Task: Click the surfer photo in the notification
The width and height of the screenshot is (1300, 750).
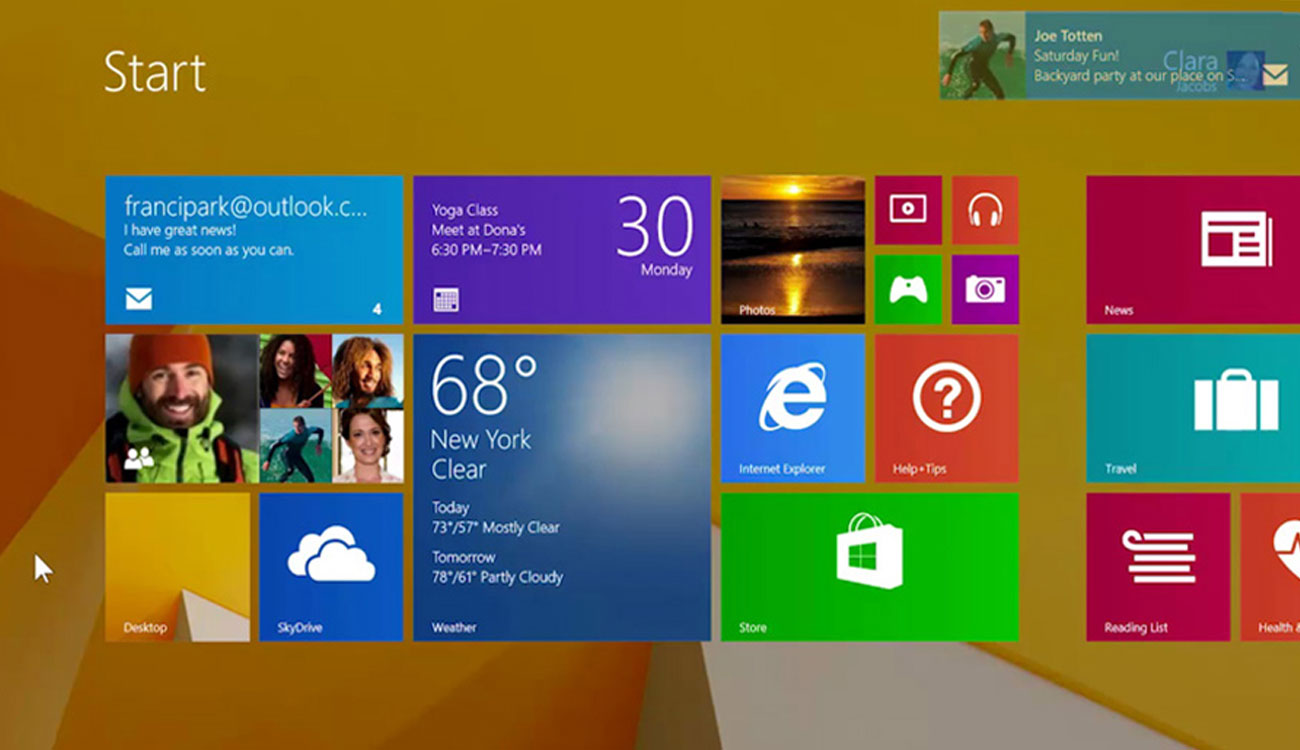Action: pyautogui.click(x=982, y=55)
